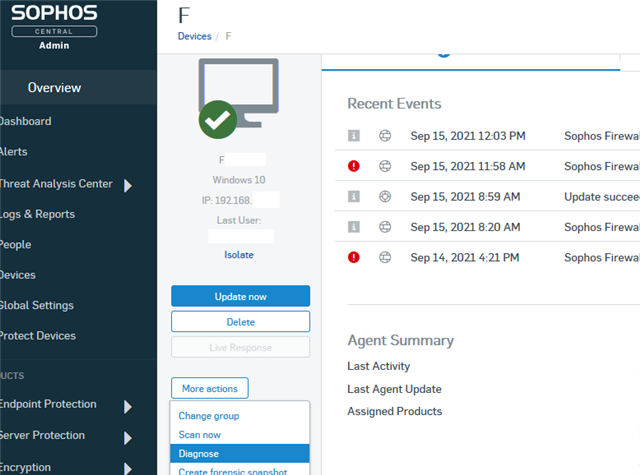Expand the Encryption arrow
The width and height of the screenshot is (640, 475).
128,469
